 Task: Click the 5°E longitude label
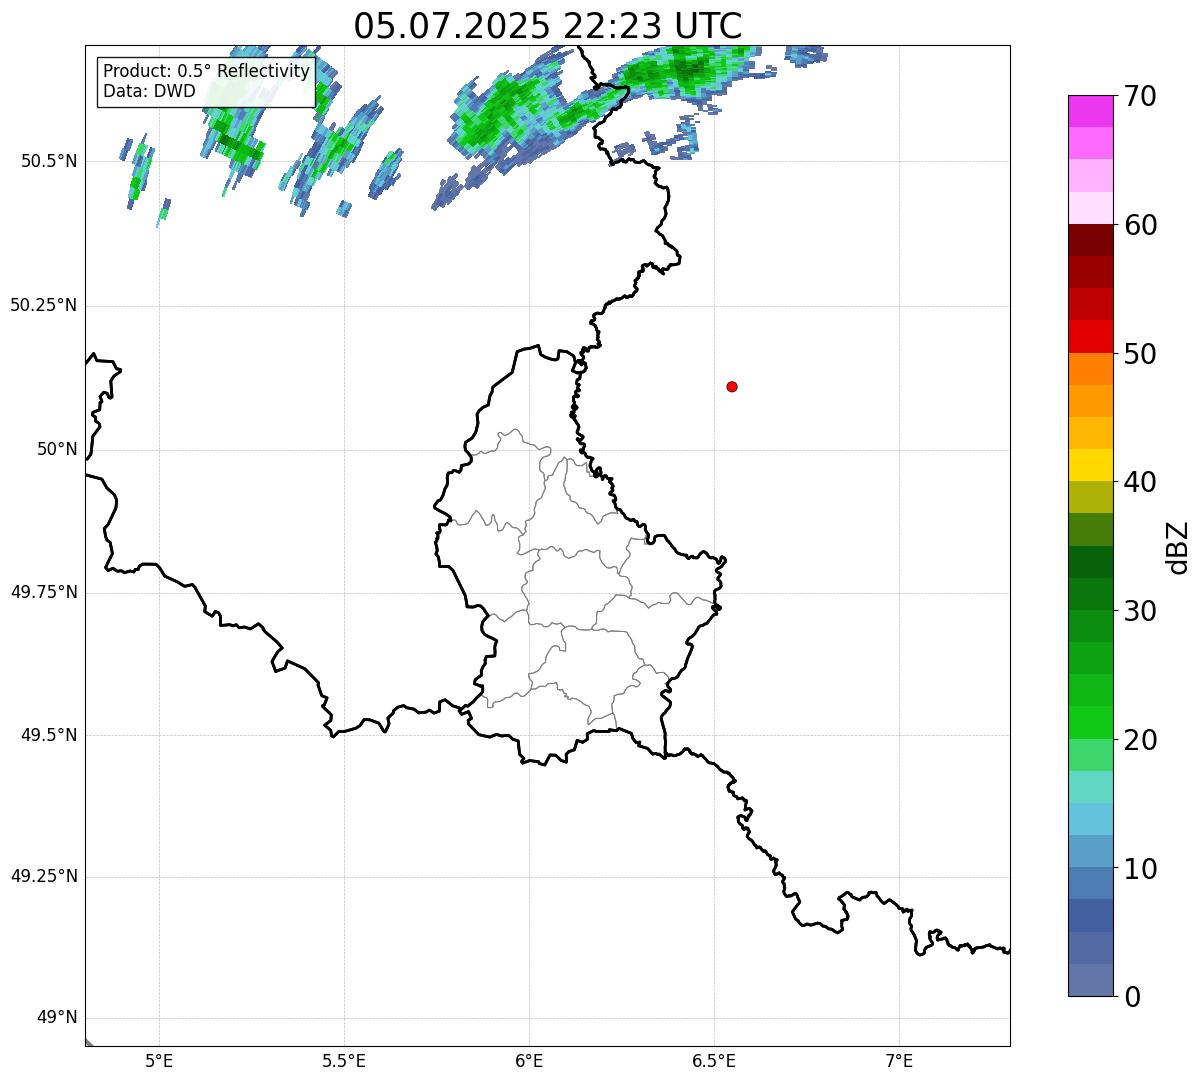[159, 1061]
